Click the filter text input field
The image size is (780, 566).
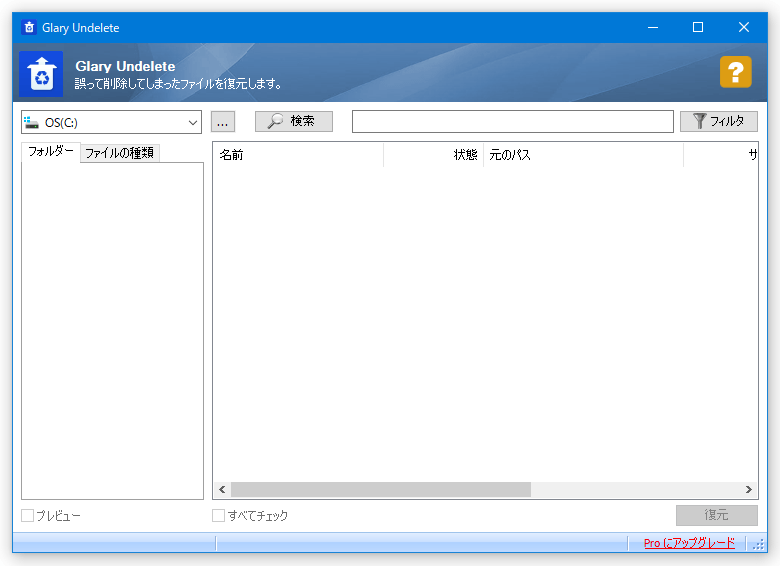pyautogui.click(x=512, y=122)
